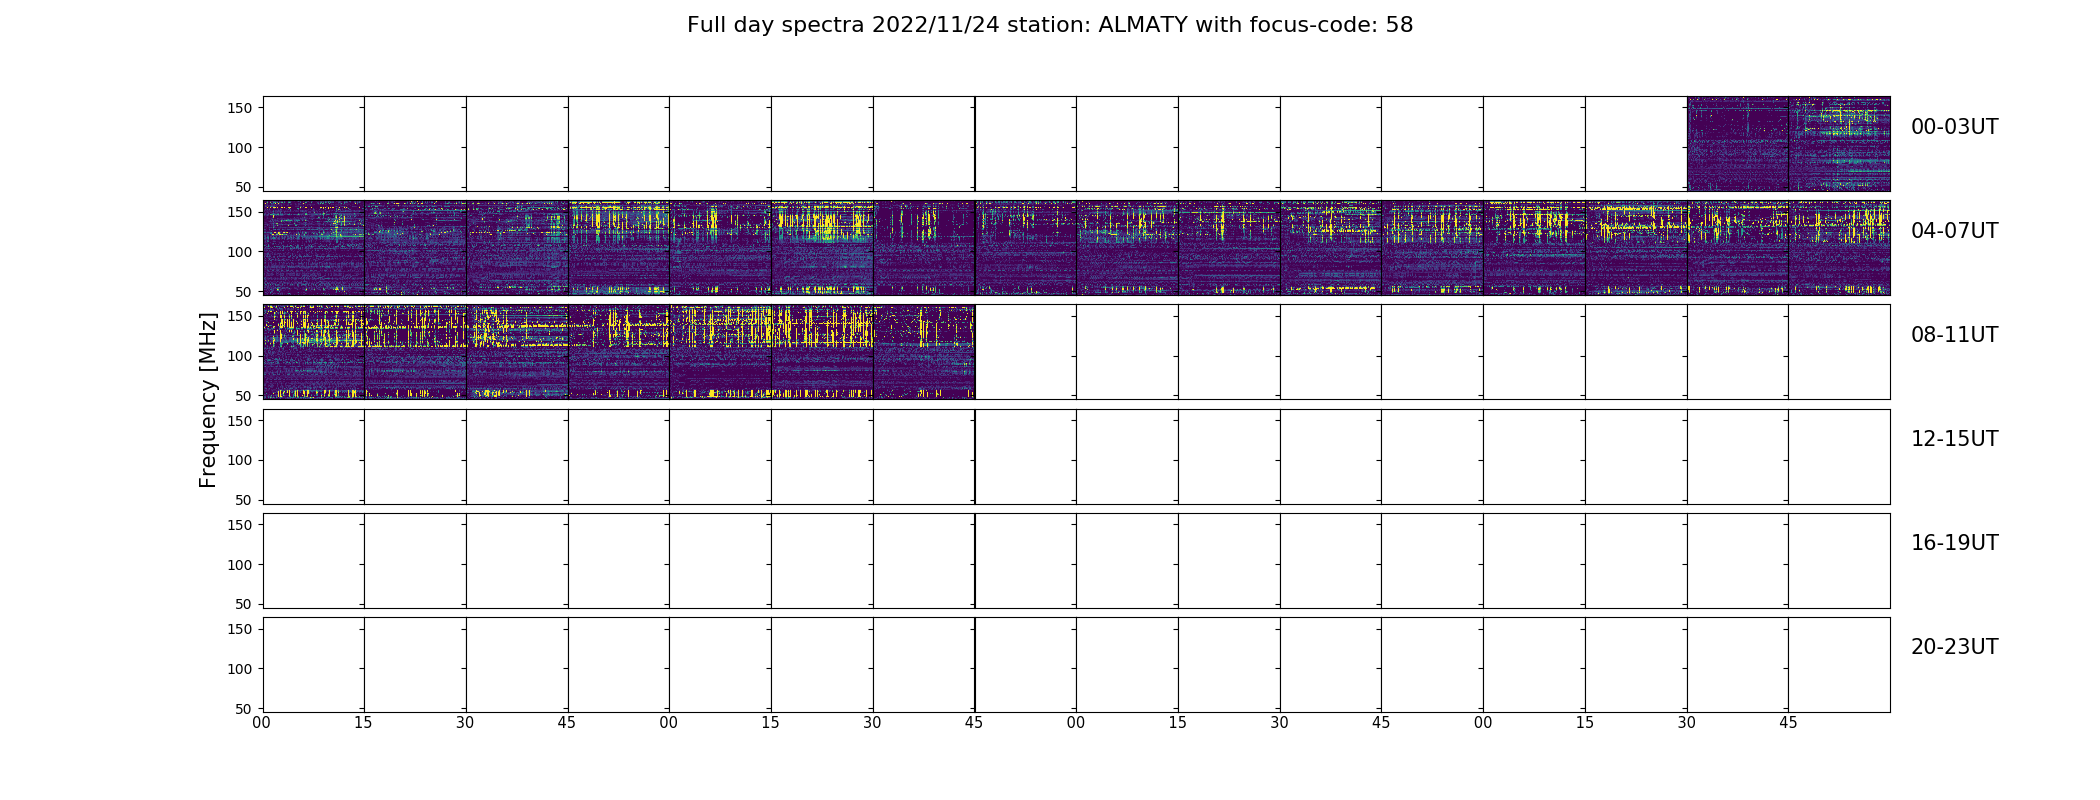The width and height of the screenshot is (2100, 800).
Task: Click the empty plot area of the 16-19UT row
Action: click(1076, 560)
